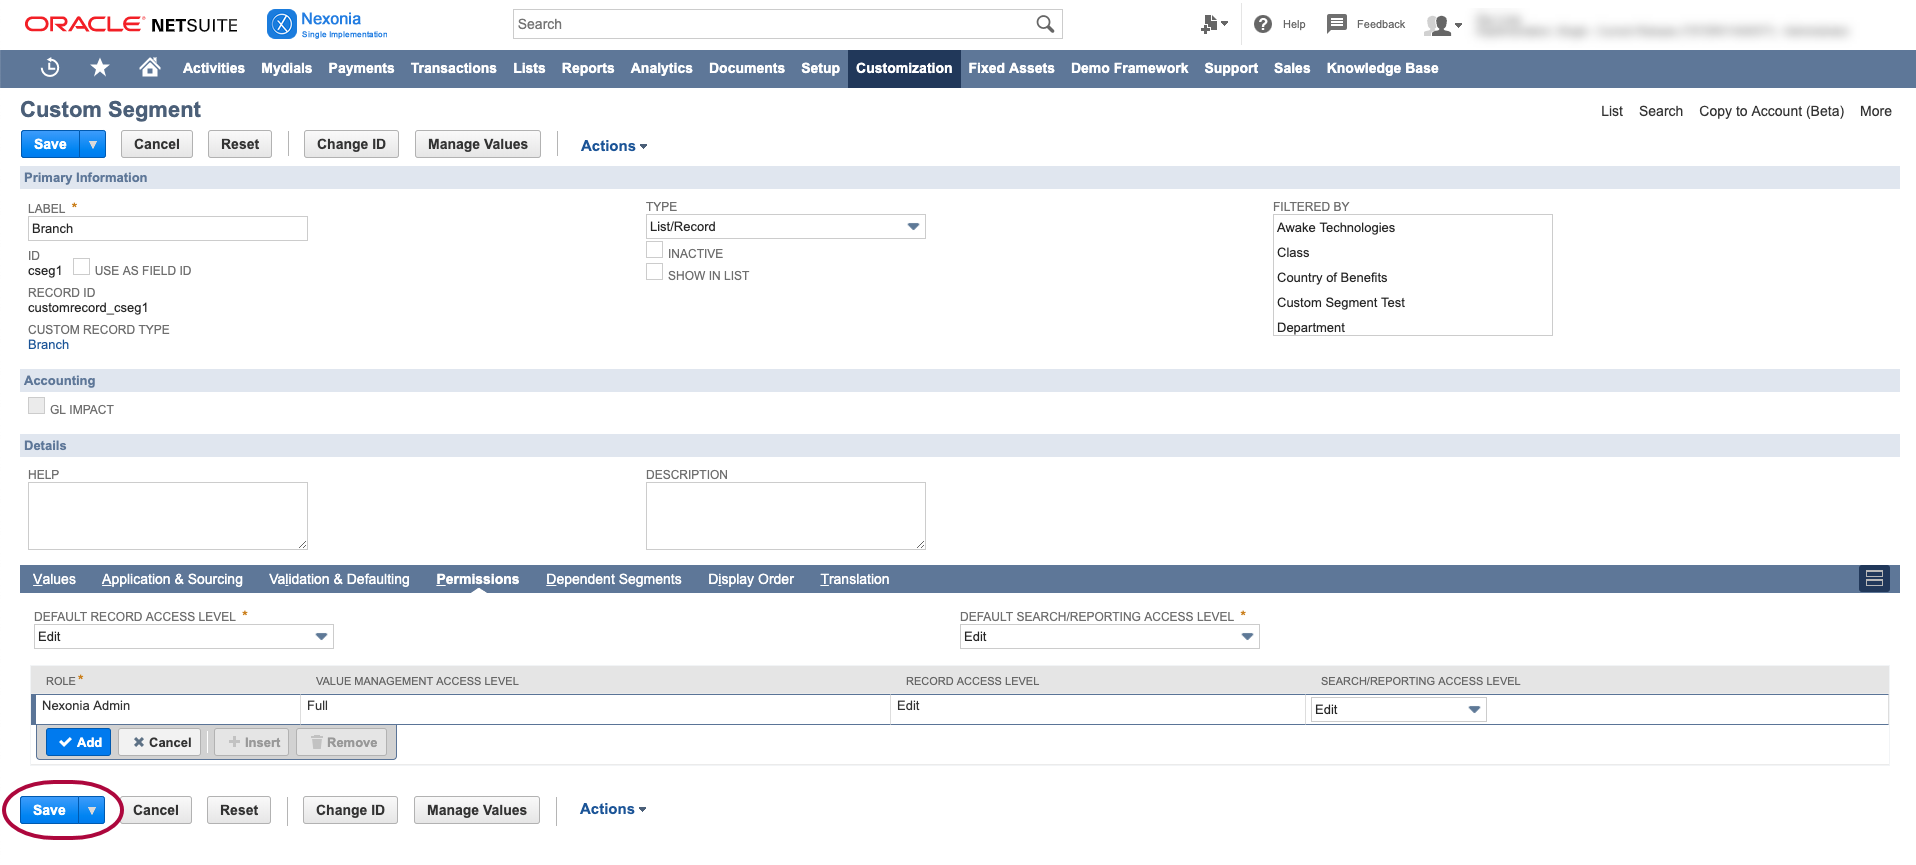
Task: Open the Transactions menu
Action: 453,68
